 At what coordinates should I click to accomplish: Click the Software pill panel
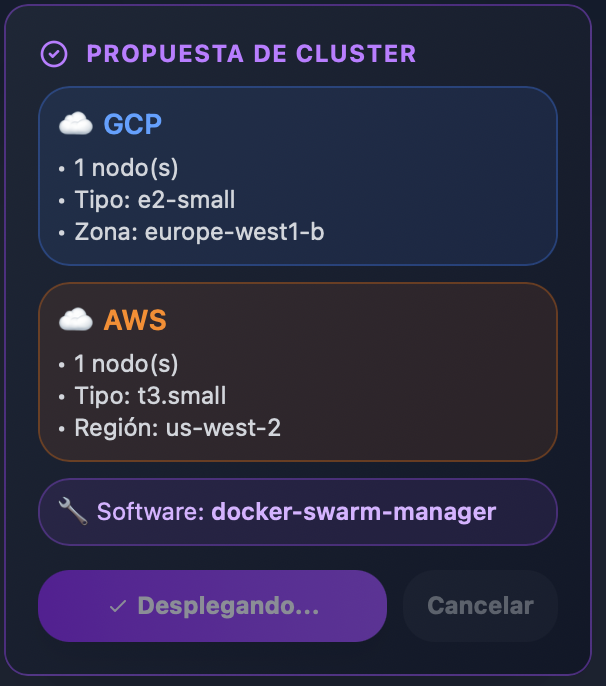coord(298,512)
